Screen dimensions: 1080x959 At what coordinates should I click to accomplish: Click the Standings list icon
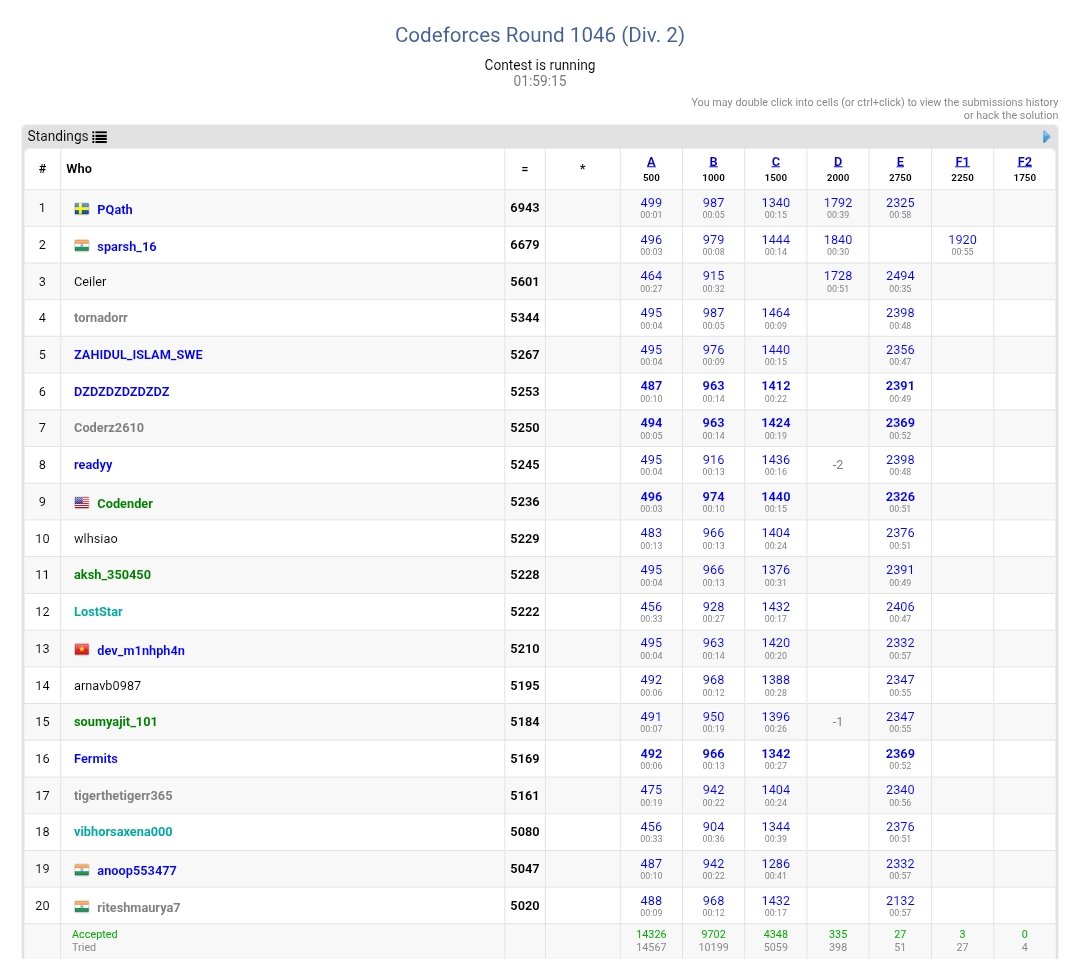click(99, 136)
